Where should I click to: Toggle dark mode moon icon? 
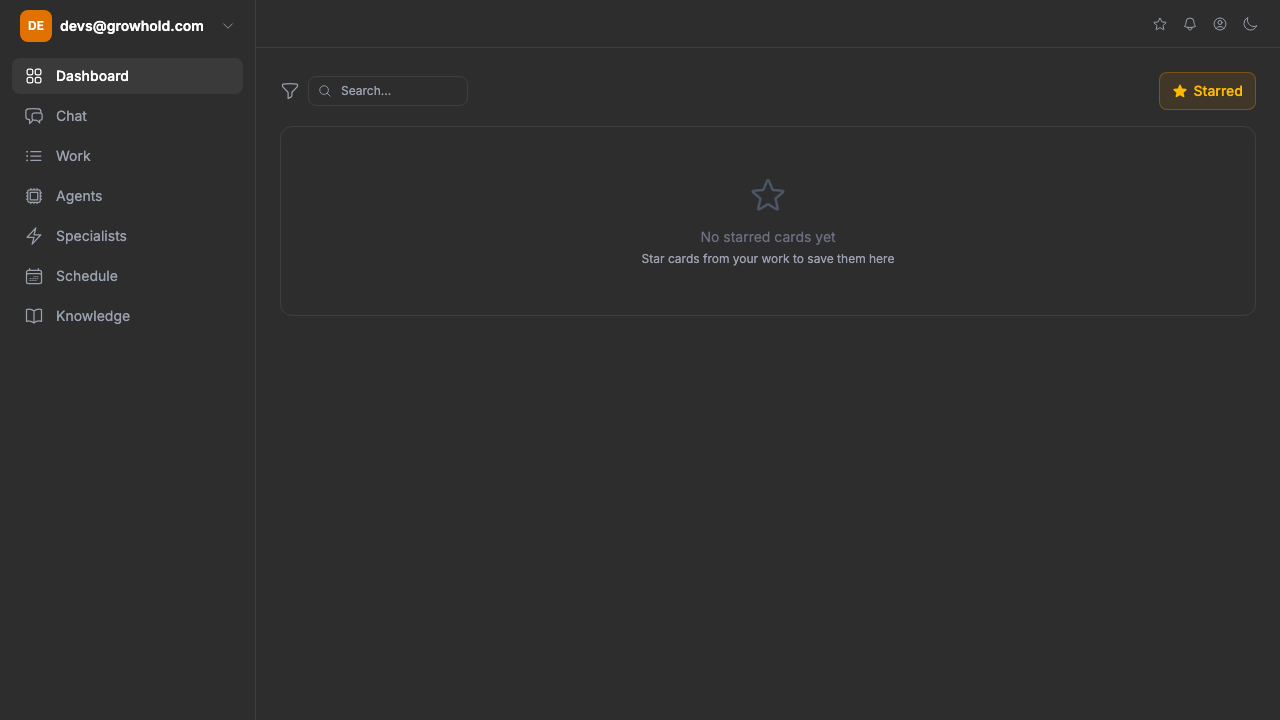(1250, 24)
